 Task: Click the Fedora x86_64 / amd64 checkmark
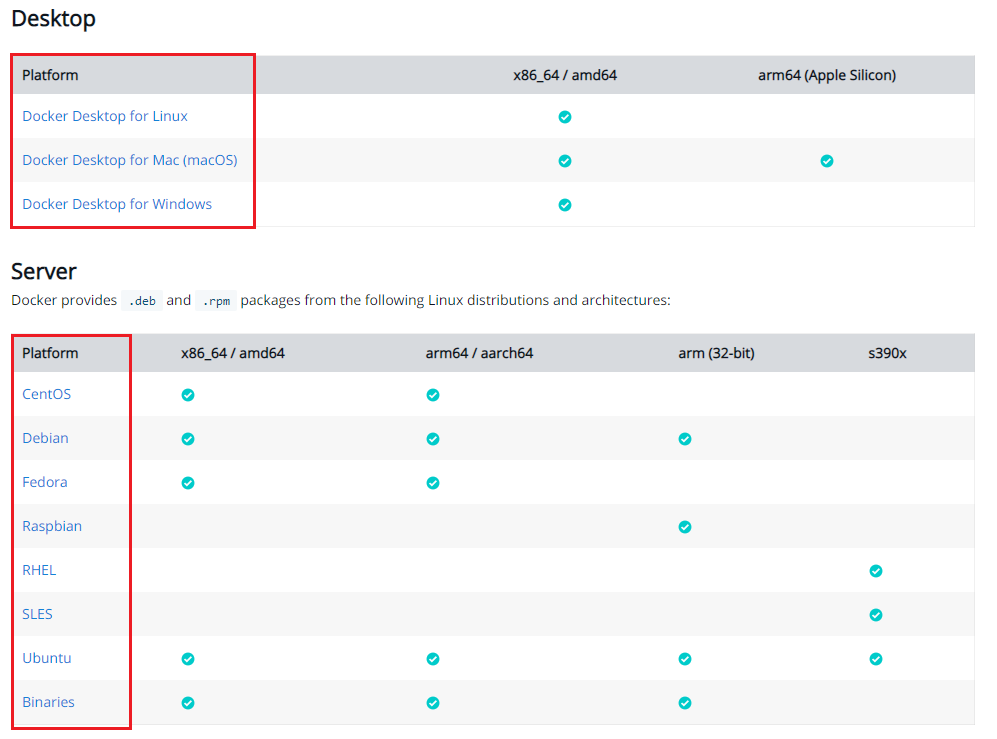(x=188, y=483)
